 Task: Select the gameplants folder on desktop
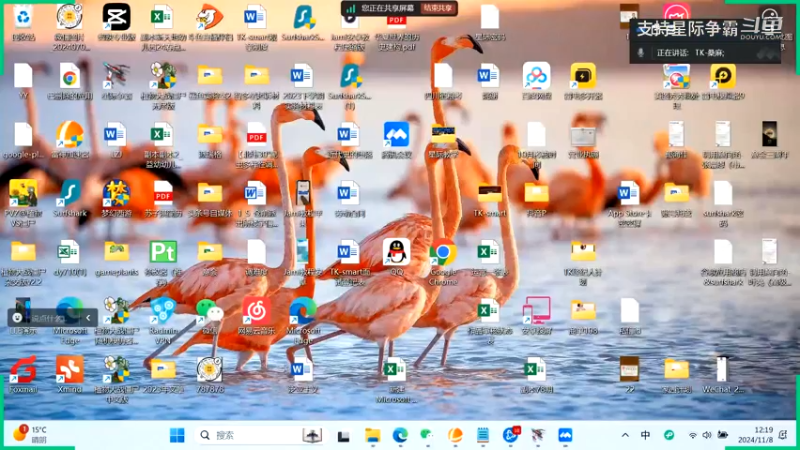point(116,252)
